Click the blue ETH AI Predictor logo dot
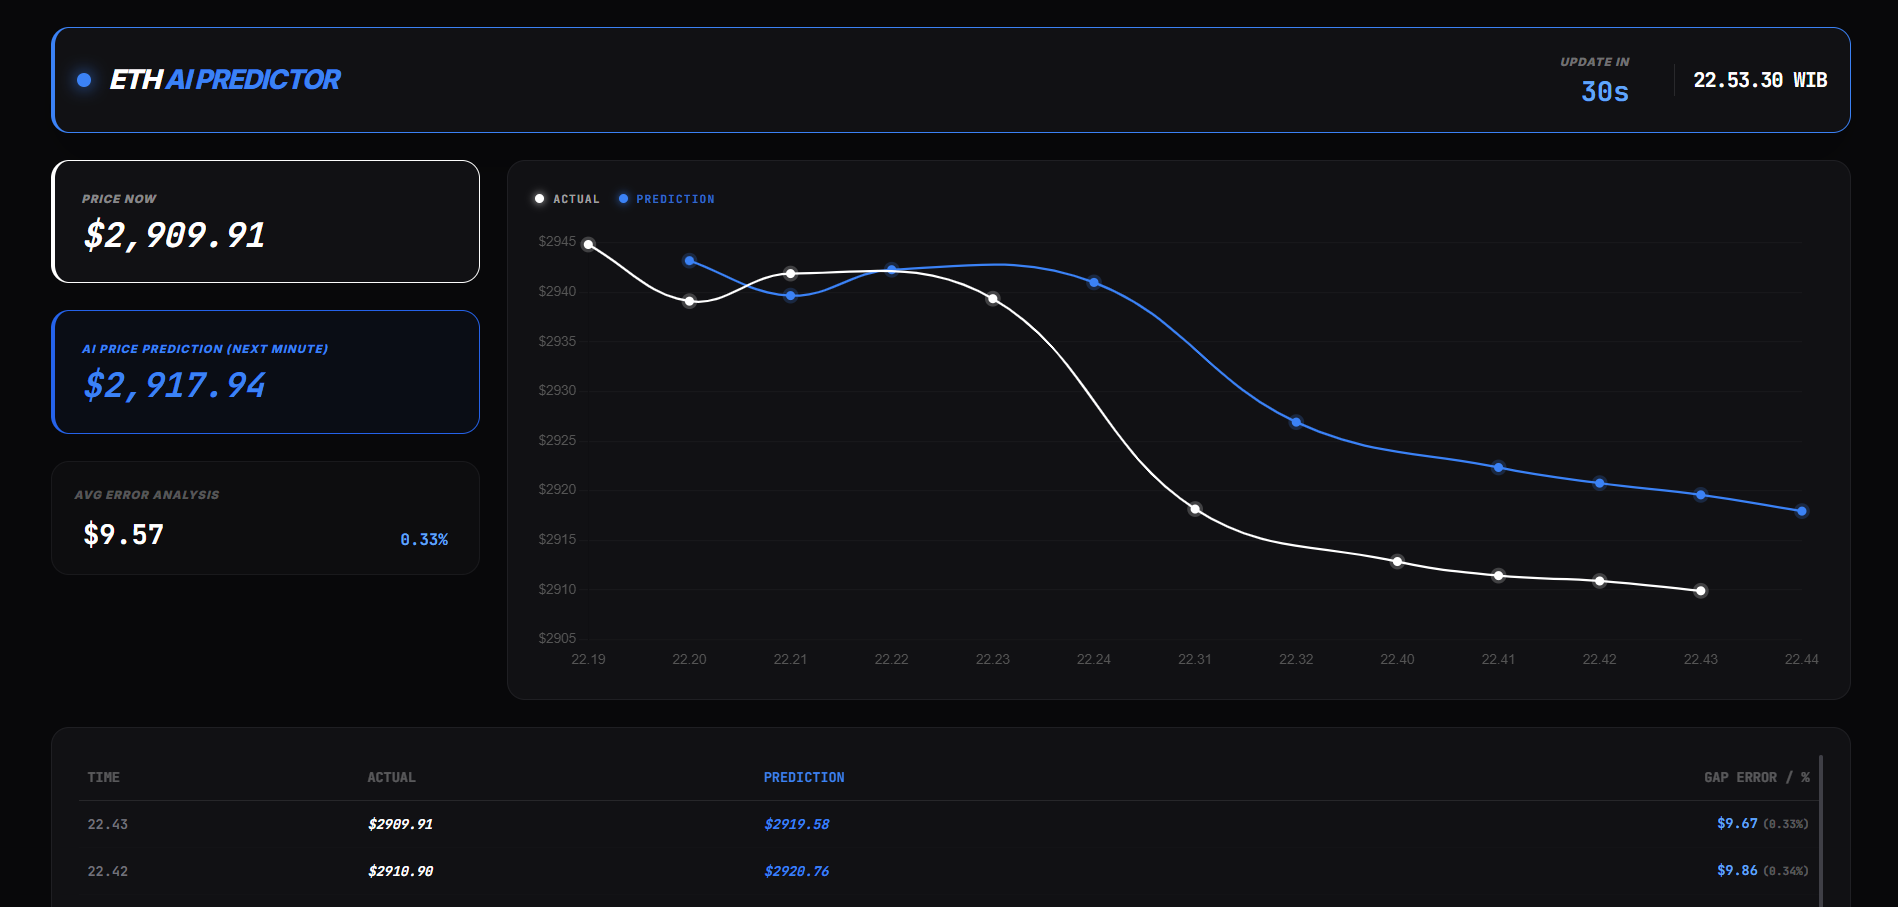 pyautogui.click(x=85, y=79)
